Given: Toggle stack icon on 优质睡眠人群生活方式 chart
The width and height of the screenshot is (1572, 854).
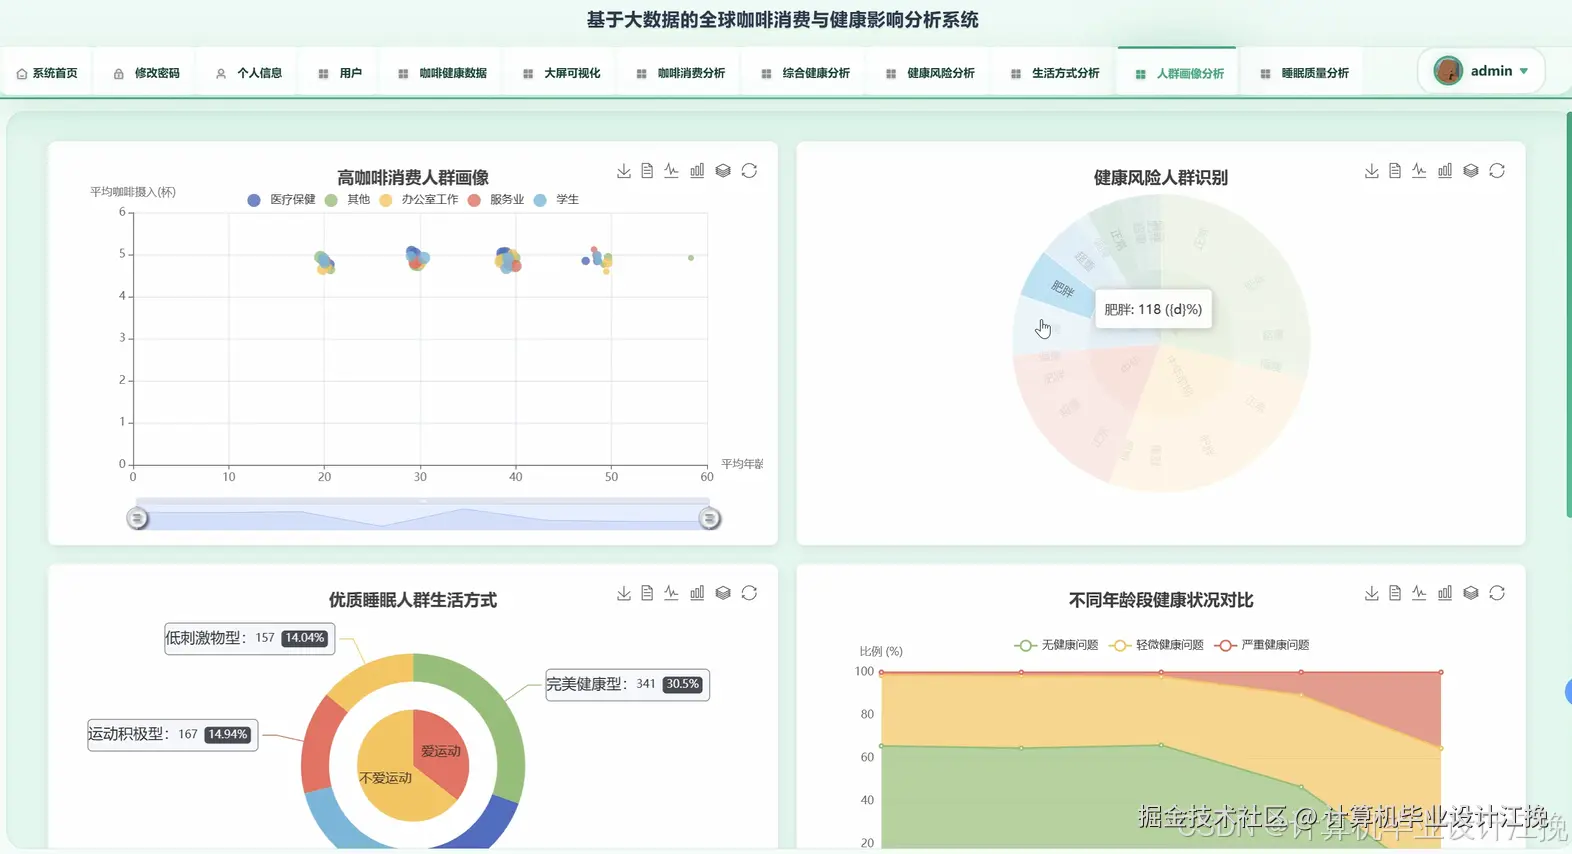Looking at the screenshot, I should (x=723, y=593).
